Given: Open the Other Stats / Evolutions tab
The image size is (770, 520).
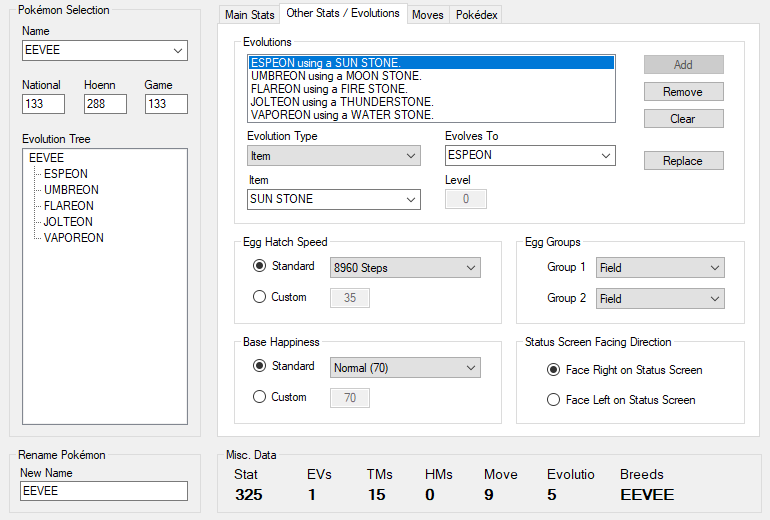Looking at the screenshot, I should [343, 13].
